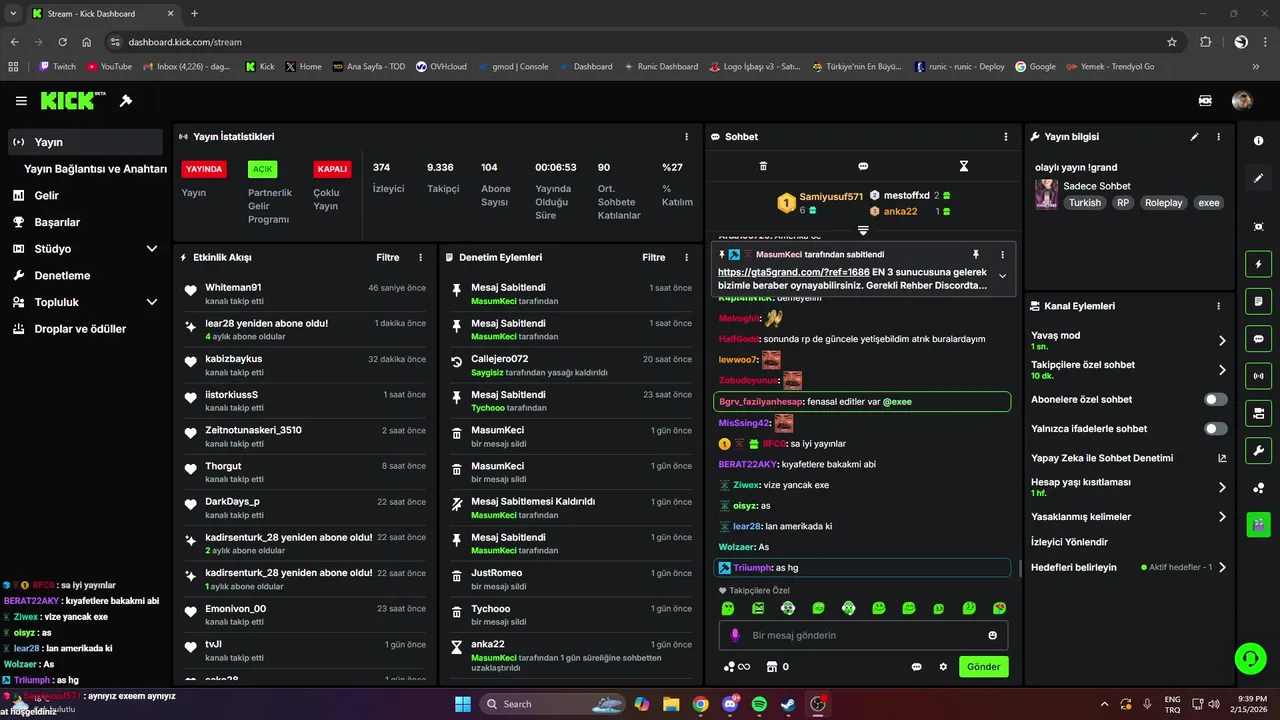This screenshot has height=720, width=1280.
Task: Open the Etkinlik Akışı three-dot menu
Action: pos(420,257)
